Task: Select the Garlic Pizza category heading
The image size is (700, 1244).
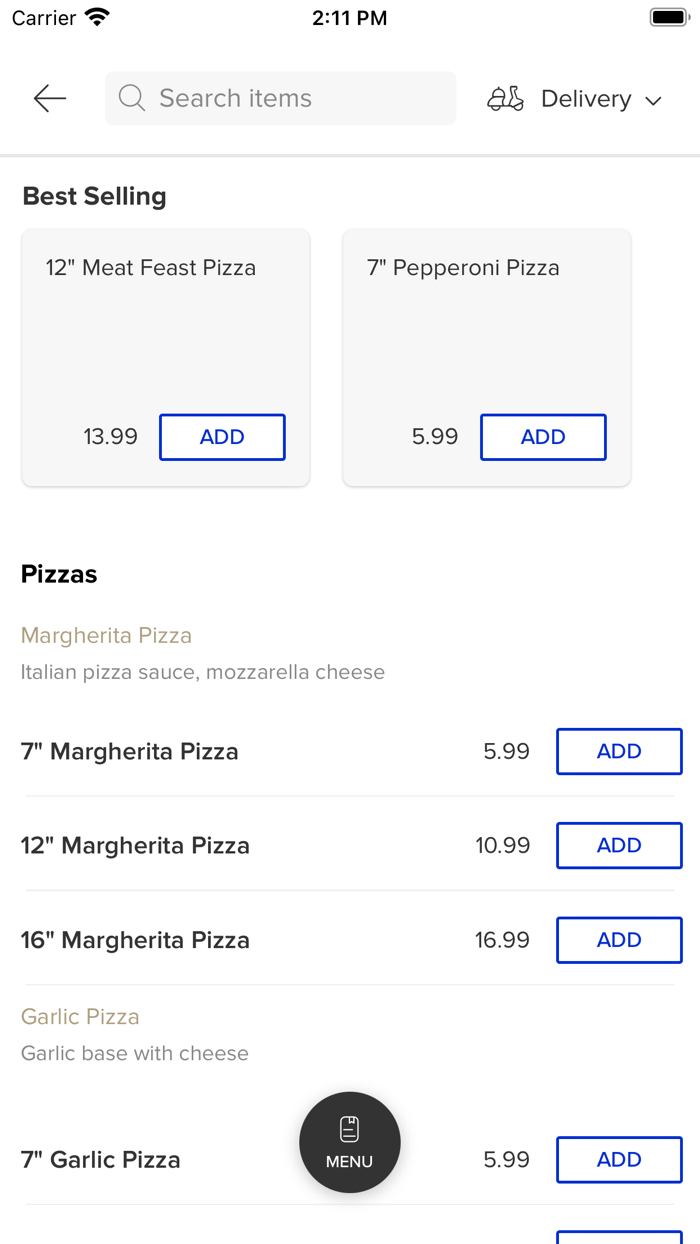Action: 80,1016
